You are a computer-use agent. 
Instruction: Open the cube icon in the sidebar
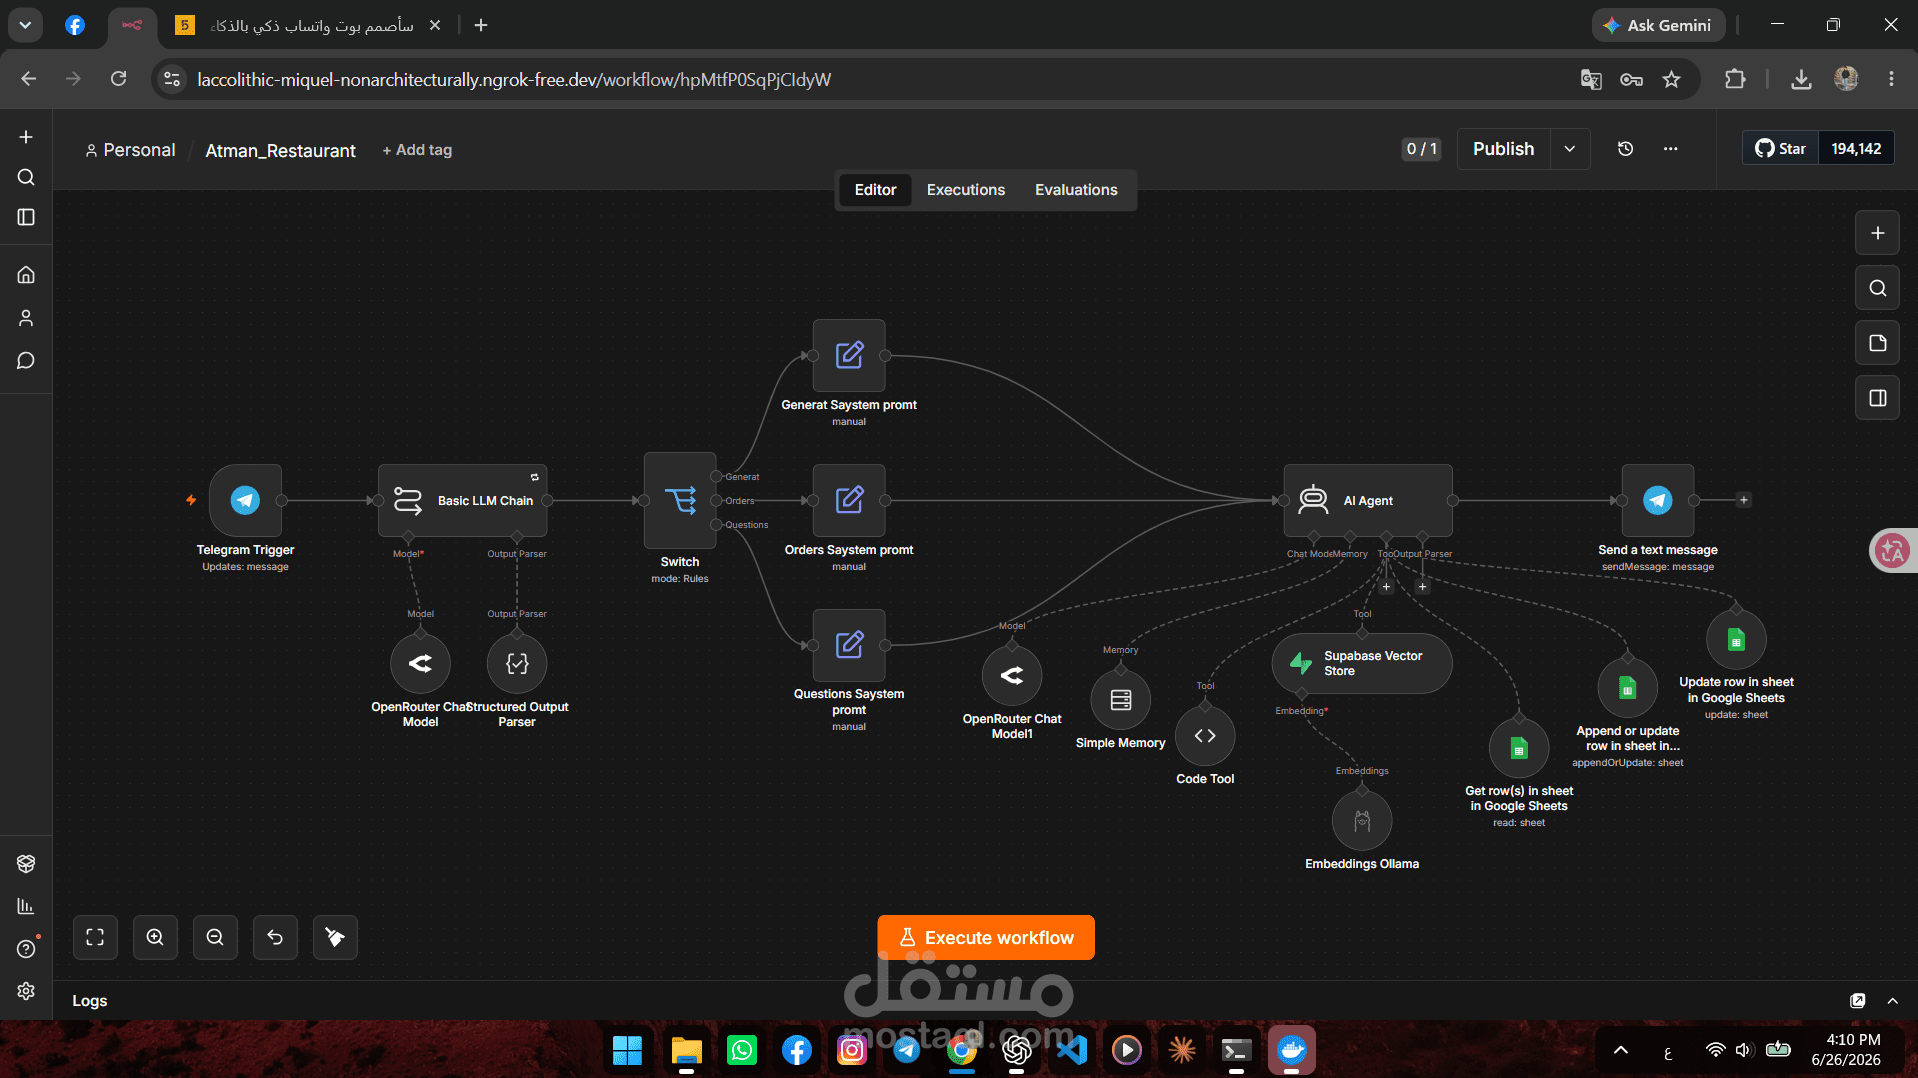pos(26,863)
